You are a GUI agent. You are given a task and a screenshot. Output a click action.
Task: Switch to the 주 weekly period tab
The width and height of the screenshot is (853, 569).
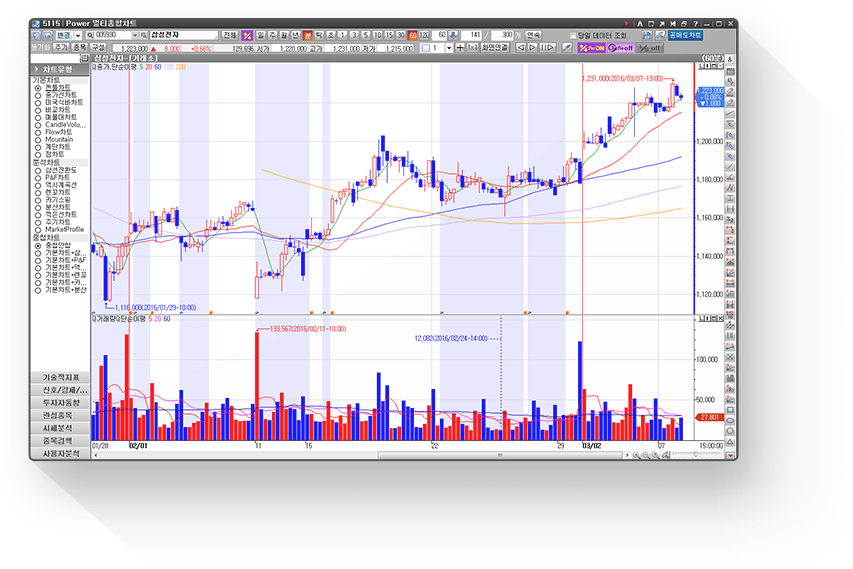coord(272,35)
